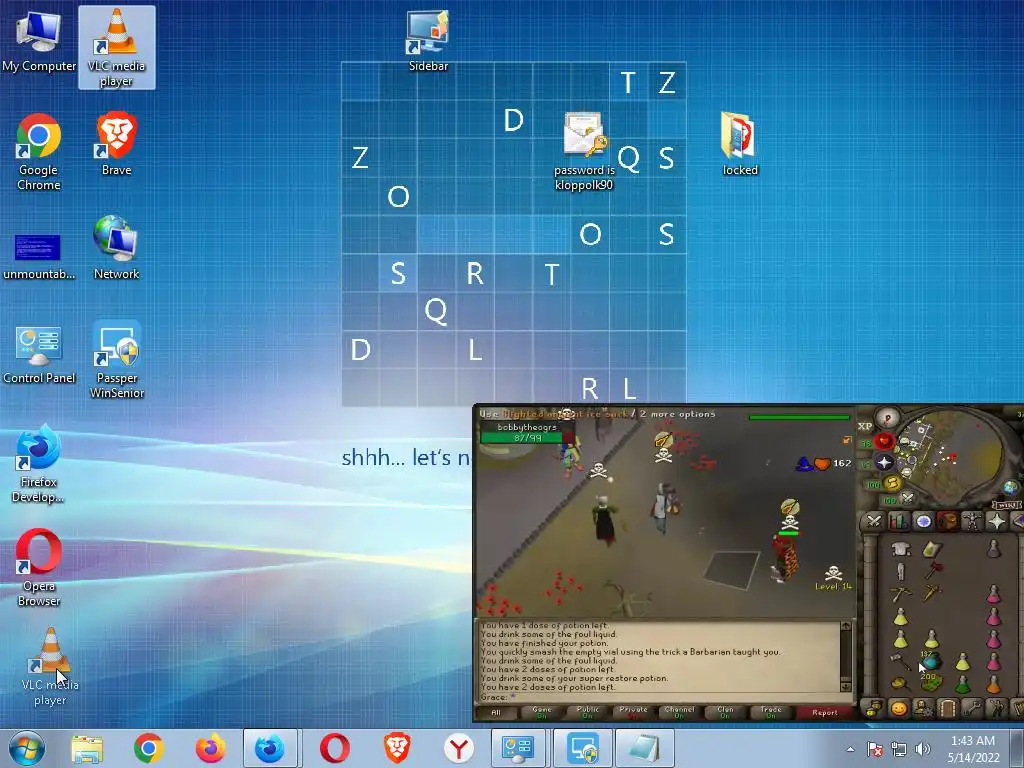The image size is (1024, 768).
Task: Select the My Computer desktop icon
Action: coord(39,40)
